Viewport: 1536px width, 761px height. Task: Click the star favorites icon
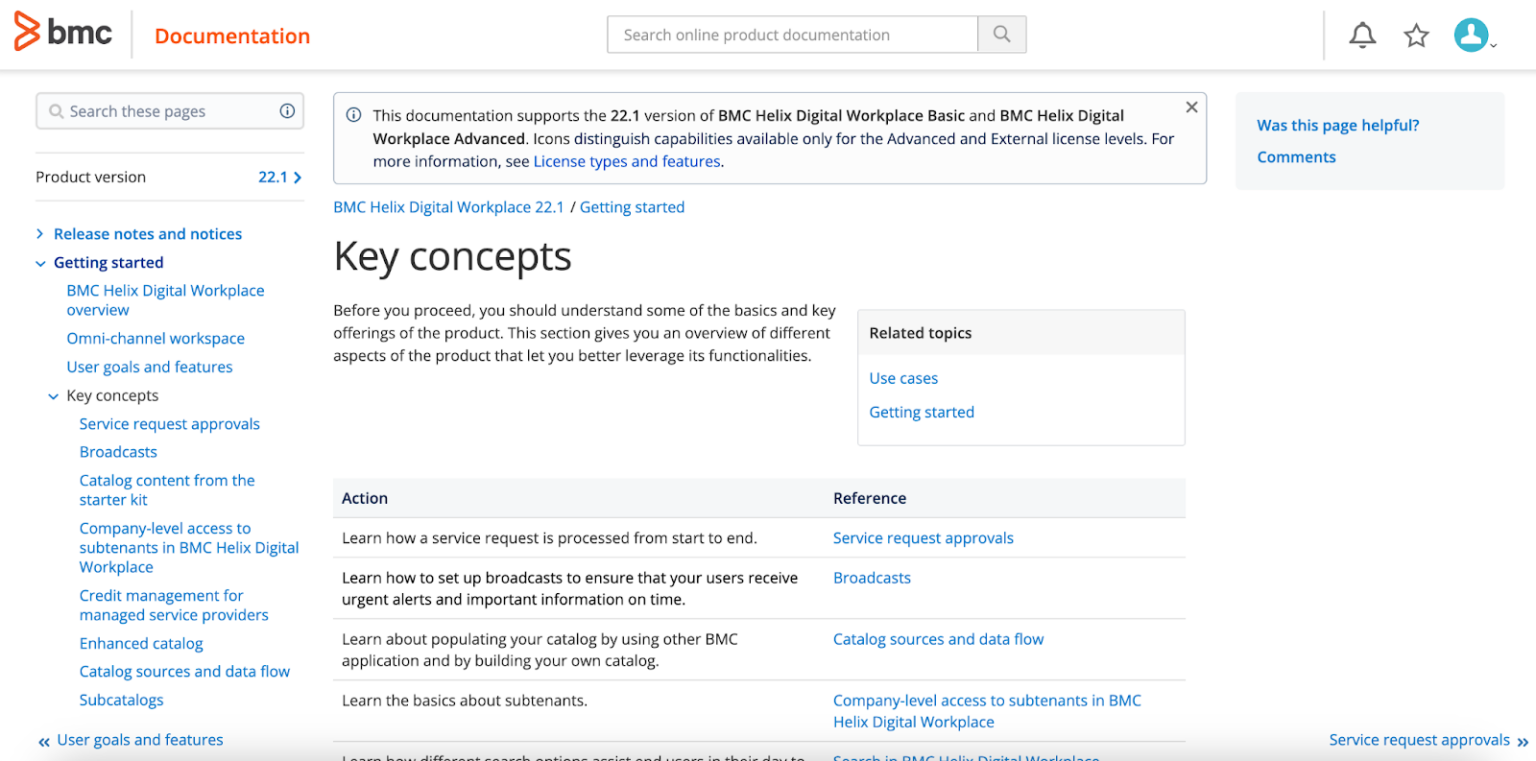click(x=1416, y=34)
